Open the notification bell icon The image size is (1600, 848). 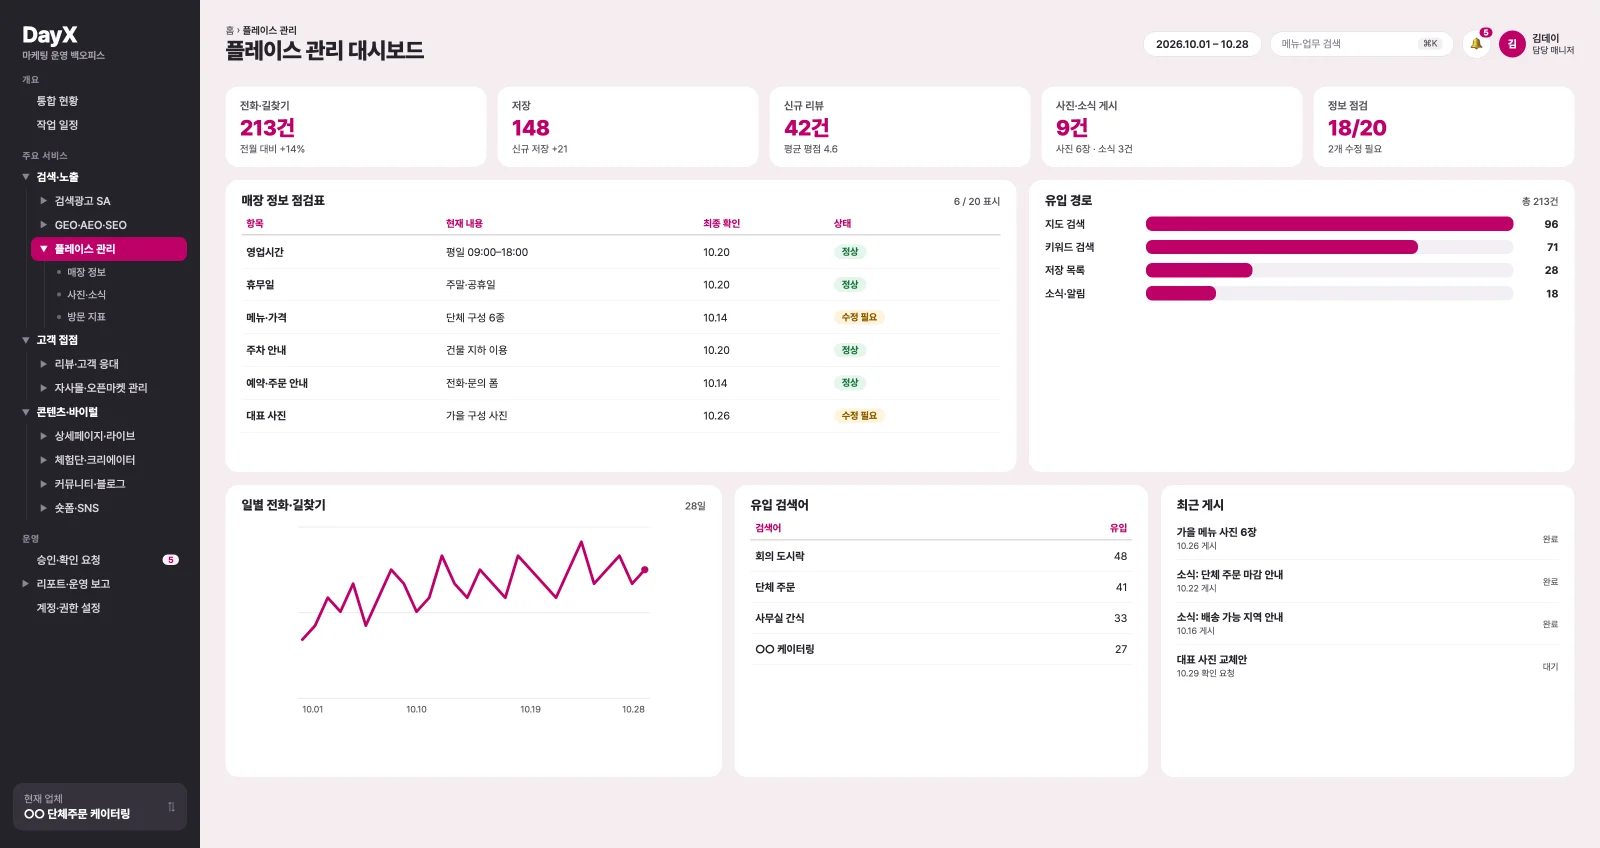tap(1476, 44)
